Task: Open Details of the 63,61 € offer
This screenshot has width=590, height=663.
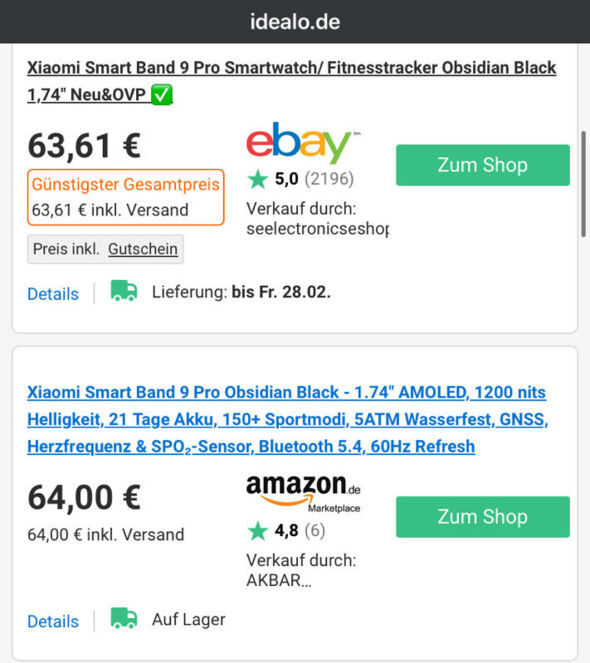Action: [x=53, y=294]
